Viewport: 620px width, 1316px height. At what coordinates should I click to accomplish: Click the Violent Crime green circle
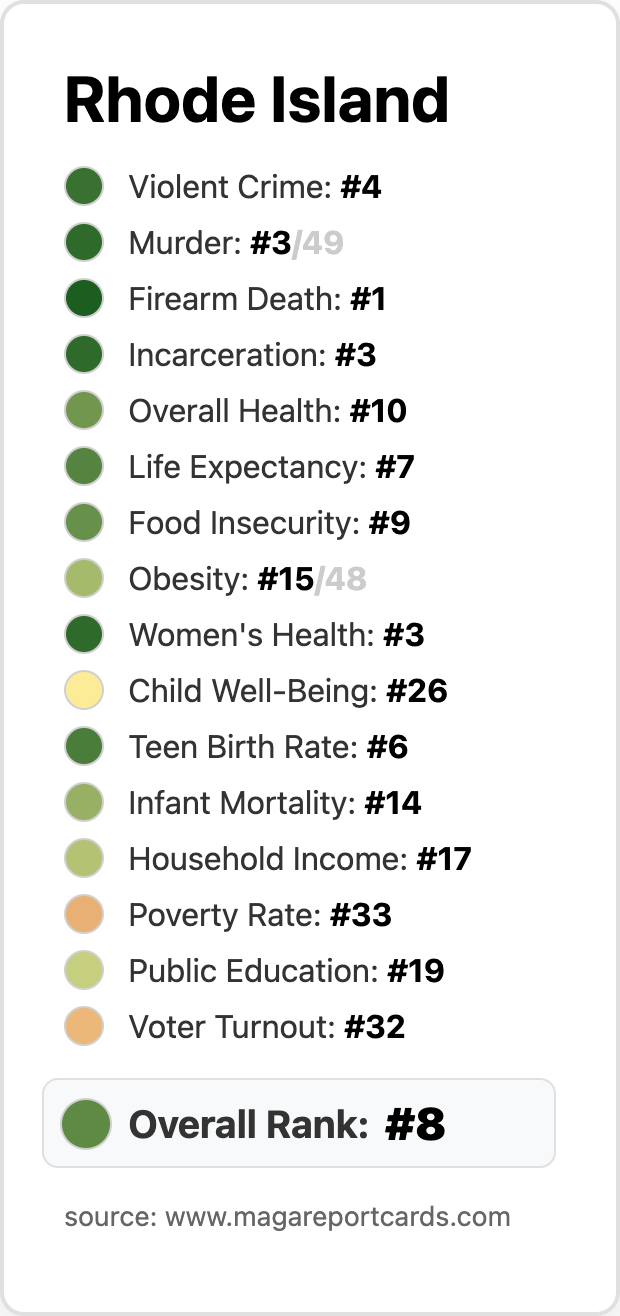click(84, 187)
